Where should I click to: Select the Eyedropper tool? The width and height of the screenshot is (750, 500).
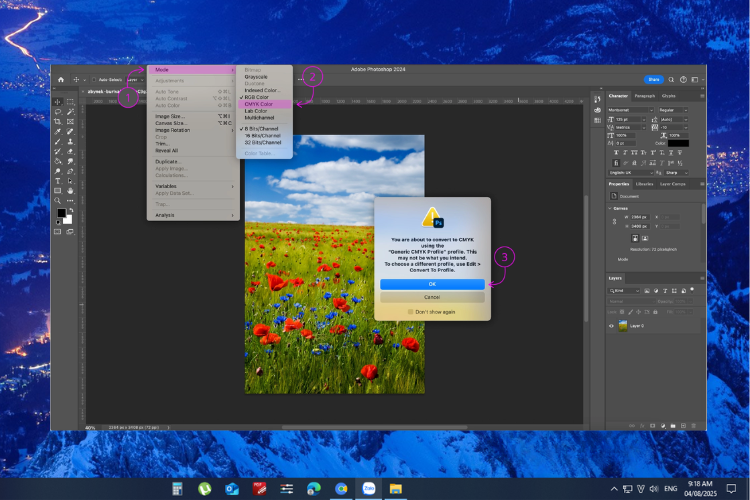[58, 132]
